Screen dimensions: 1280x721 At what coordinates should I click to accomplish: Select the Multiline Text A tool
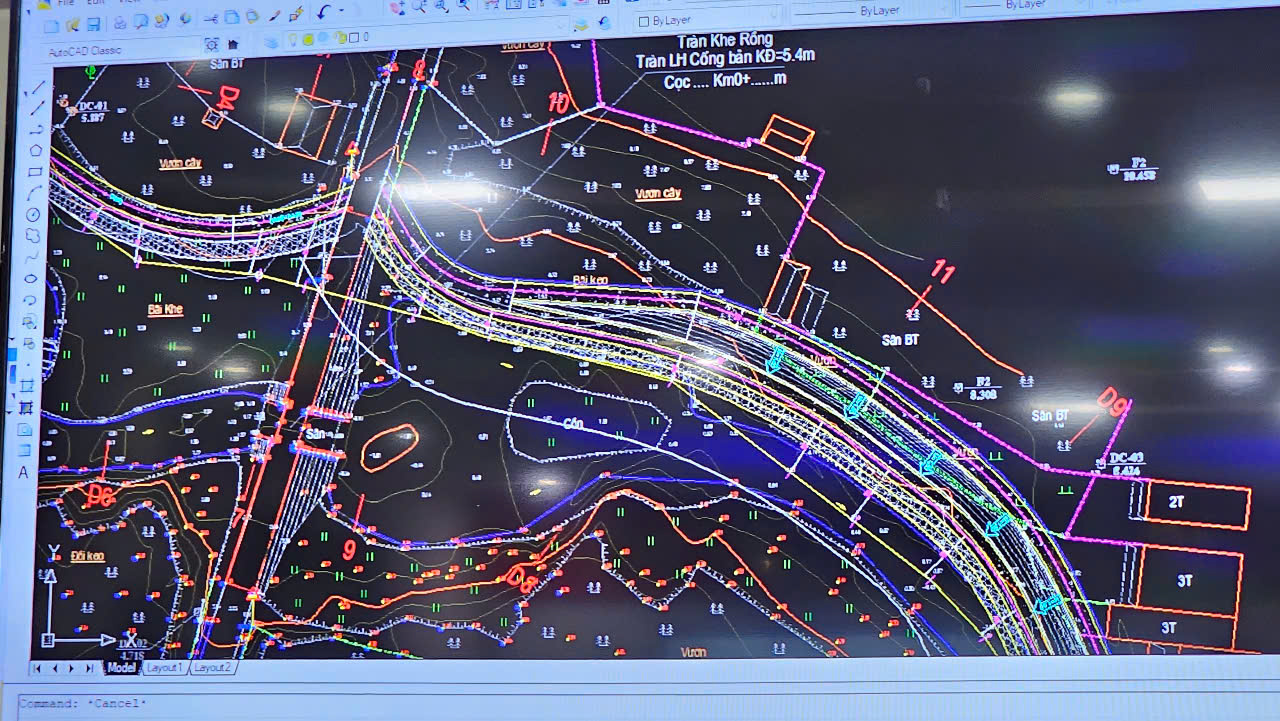click(23, 472)
